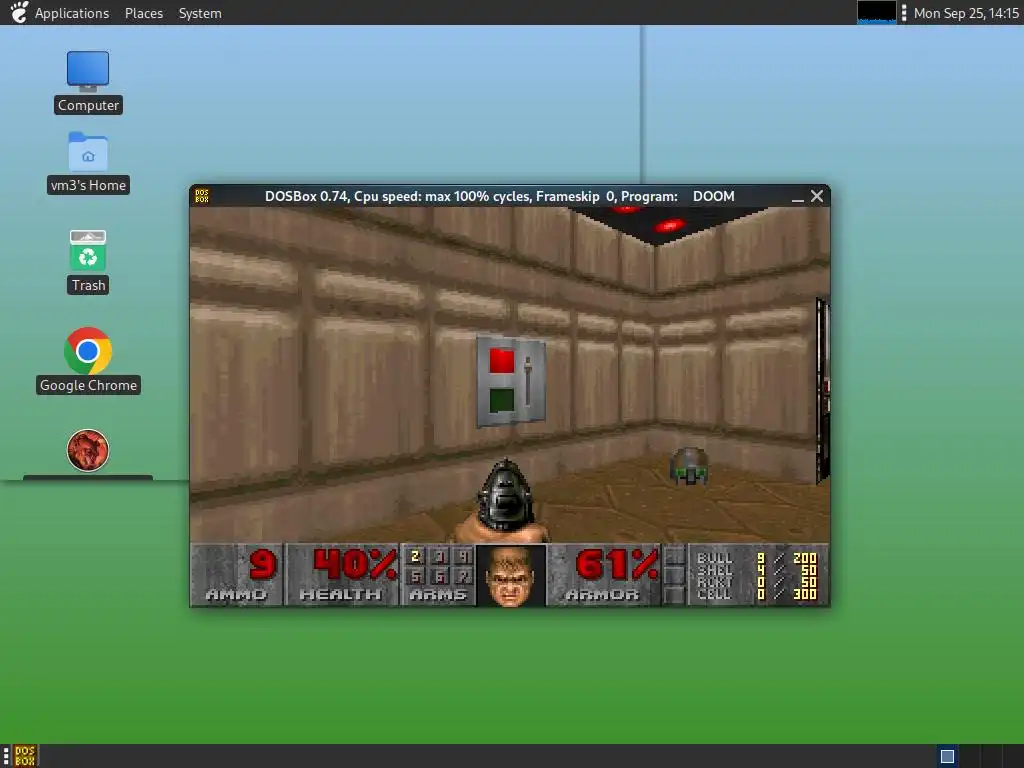The image size is (1024, 768).
Task: Open the Places menu
Action: tap(144, 13)
